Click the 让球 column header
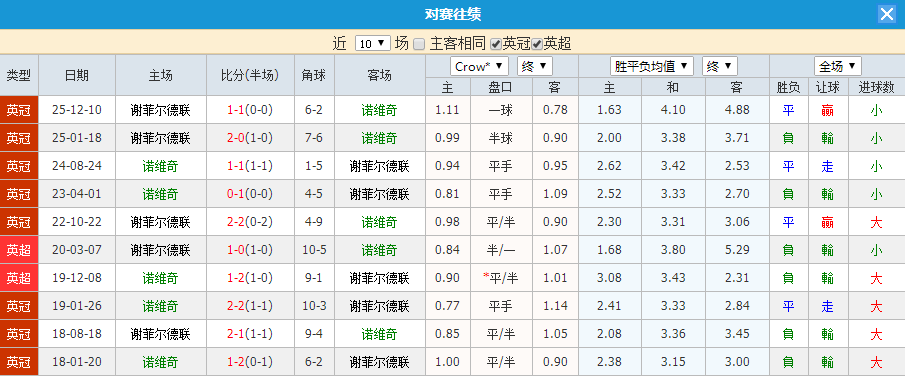The image size is (905, 376). pyautogui.click(x=828, y=87)
